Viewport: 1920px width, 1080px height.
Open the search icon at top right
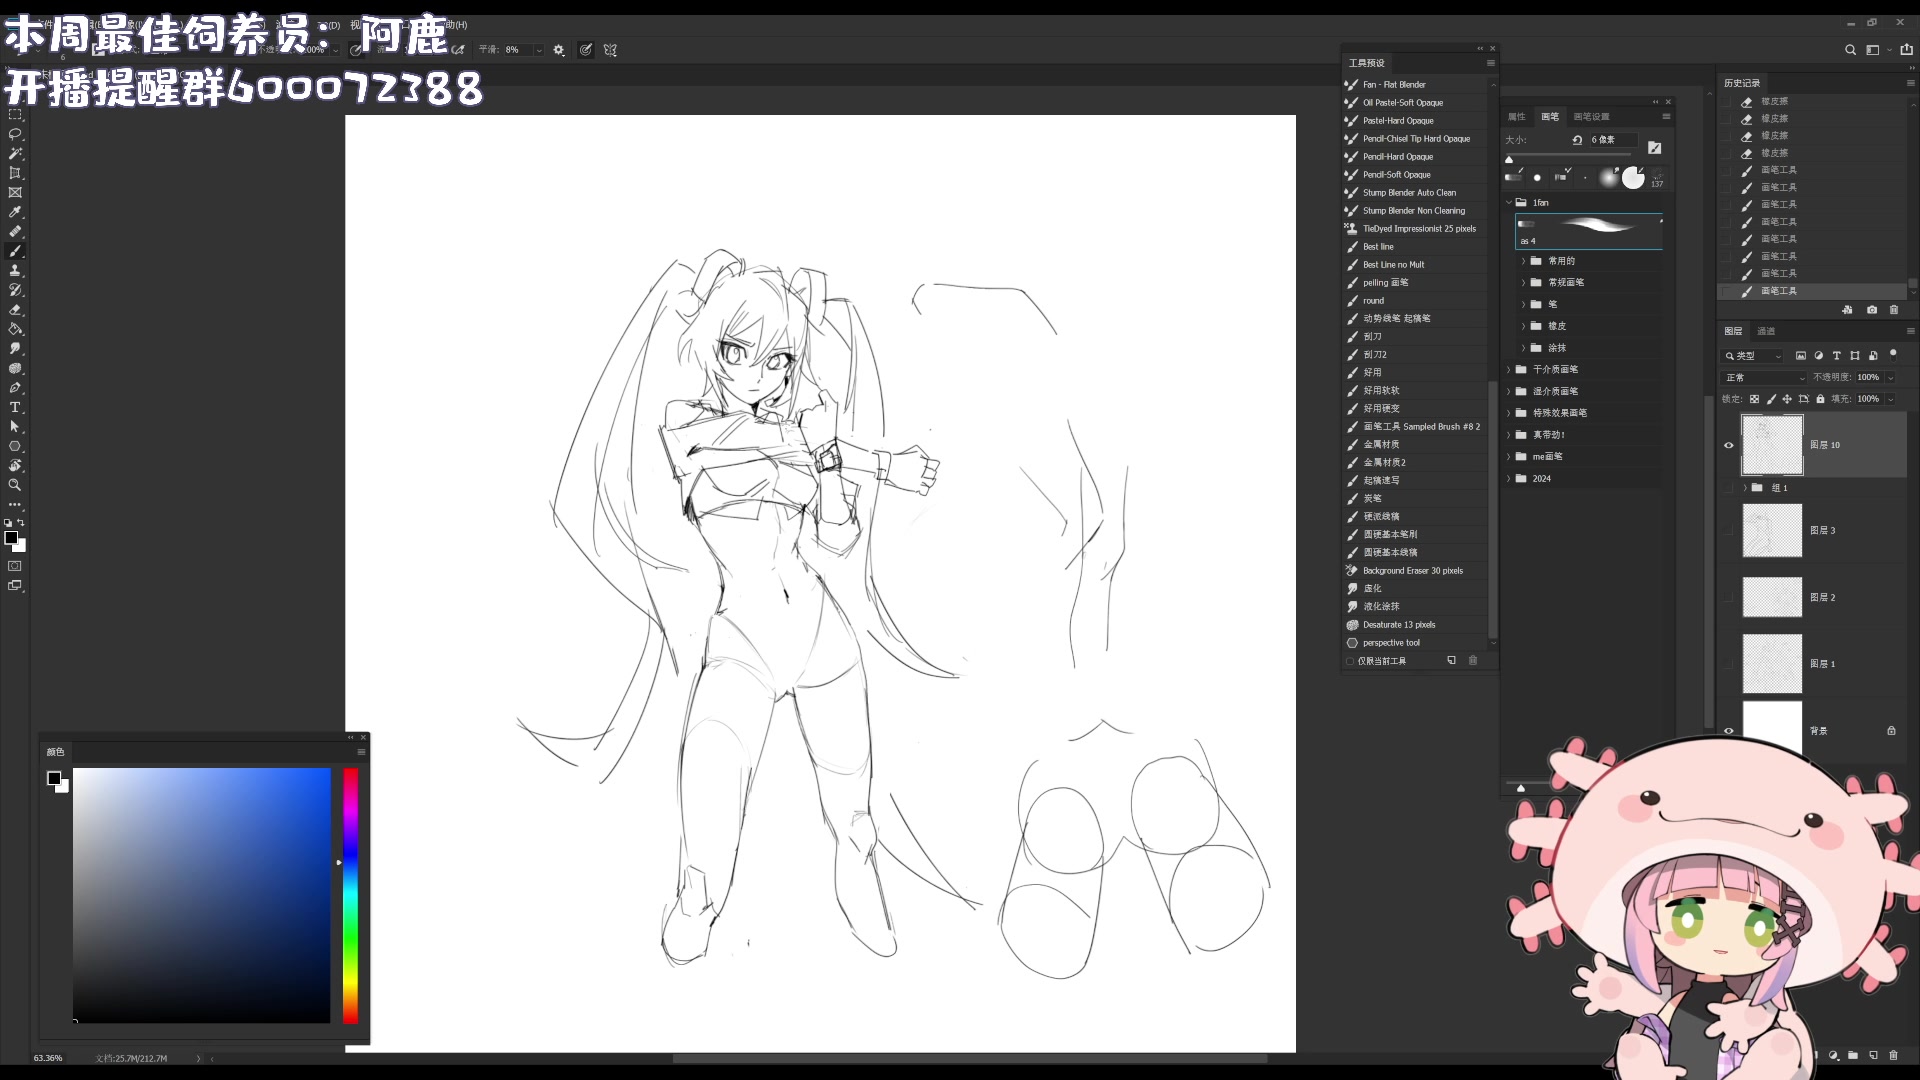1850,50
